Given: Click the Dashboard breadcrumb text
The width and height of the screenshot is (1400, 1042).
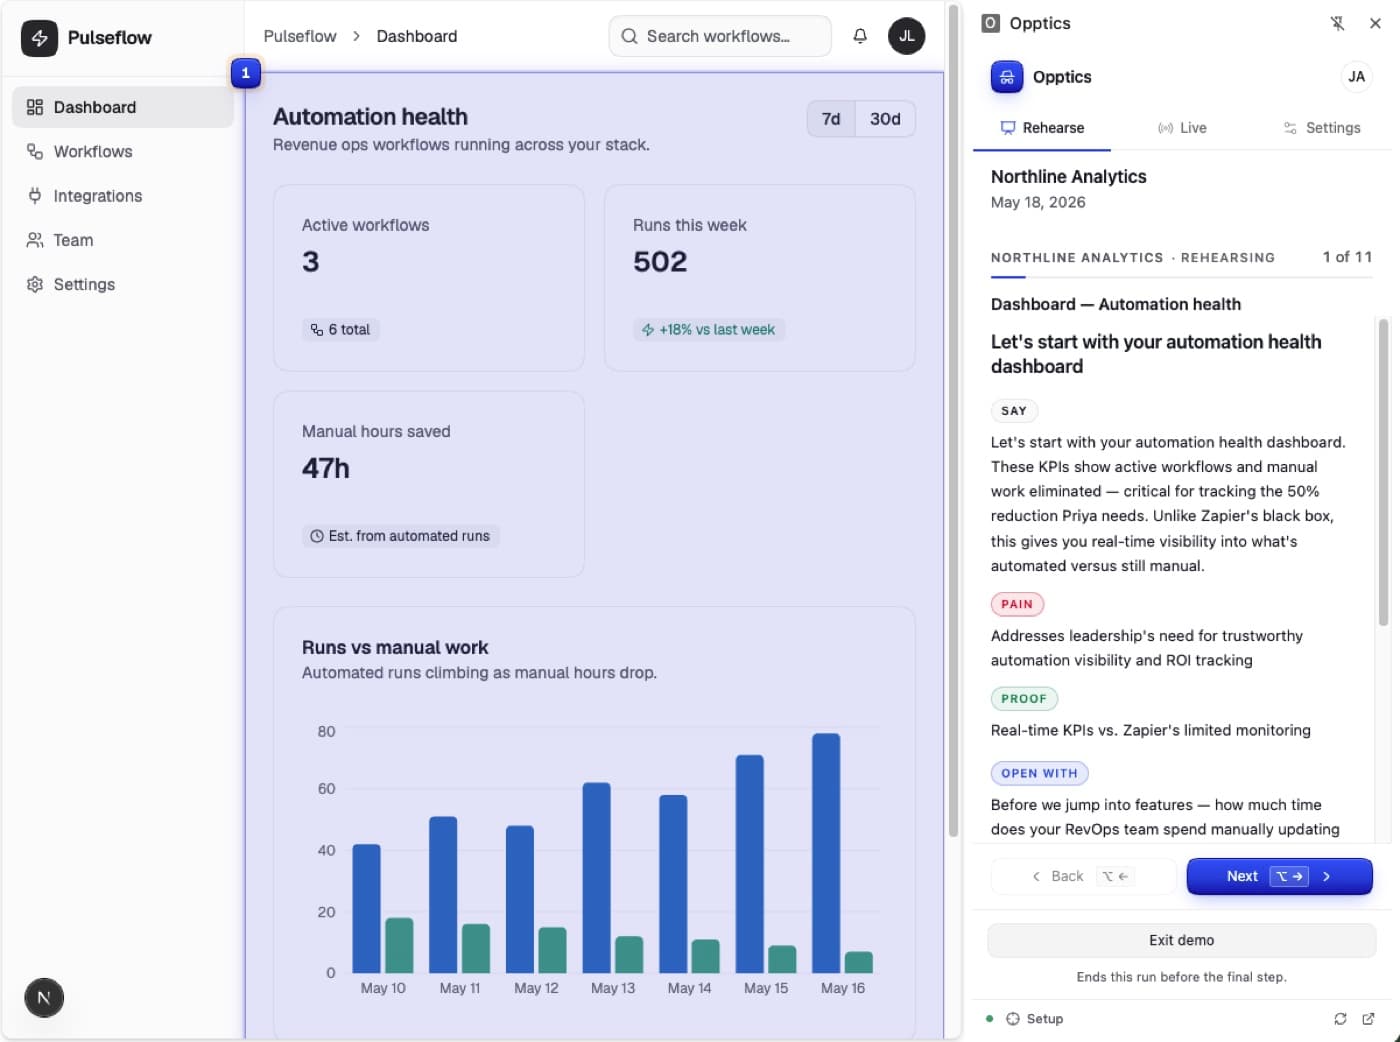Looking at the screenshot, I should point(417,36).
